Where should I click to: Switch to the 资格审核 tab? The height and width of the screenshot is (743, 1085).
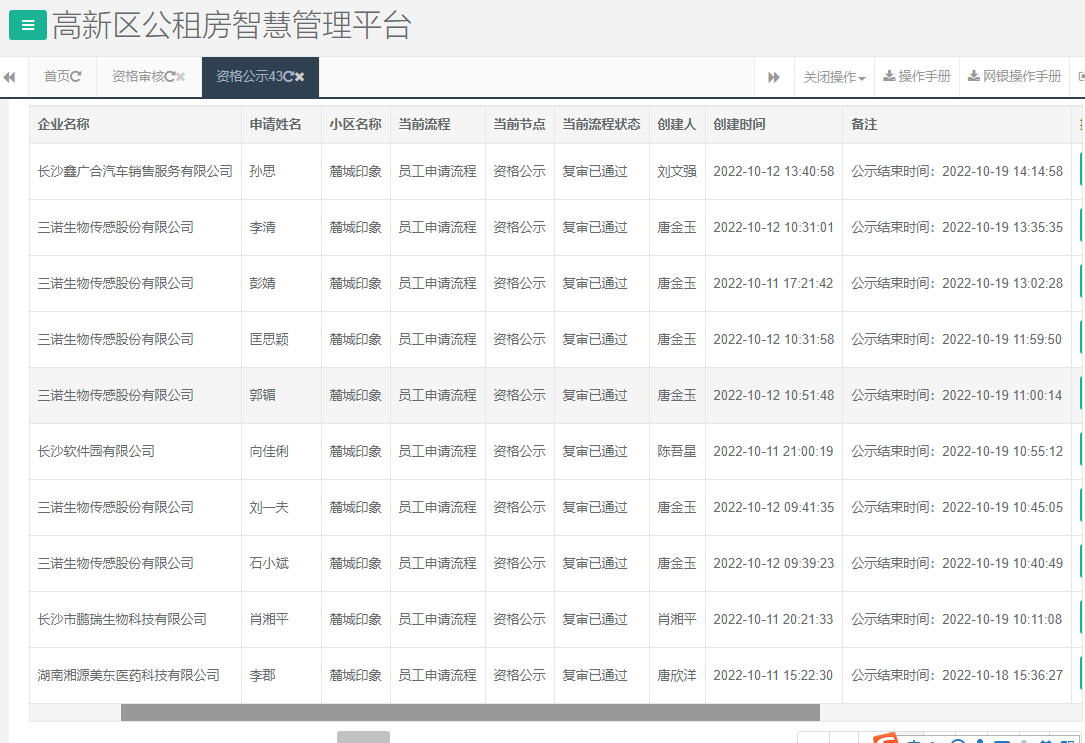140,76
